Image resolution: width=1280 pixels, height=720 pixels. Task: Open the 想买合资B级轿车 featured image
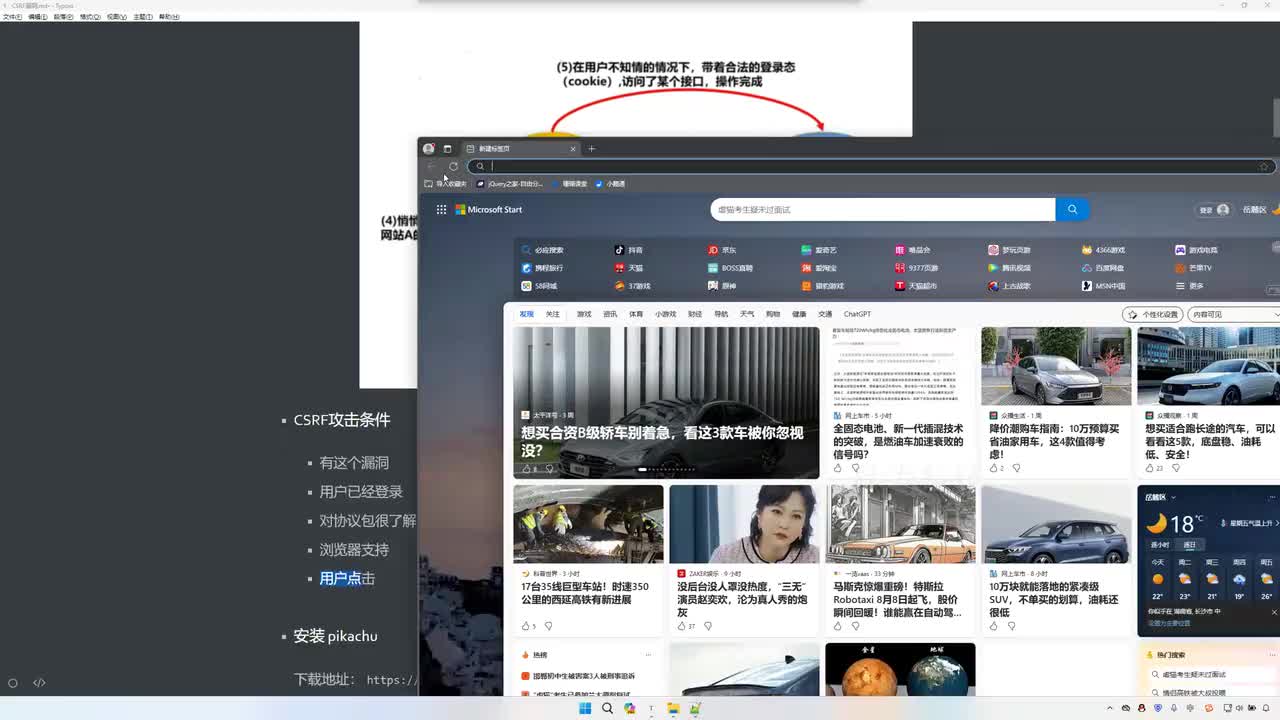(x=666, y=403)
